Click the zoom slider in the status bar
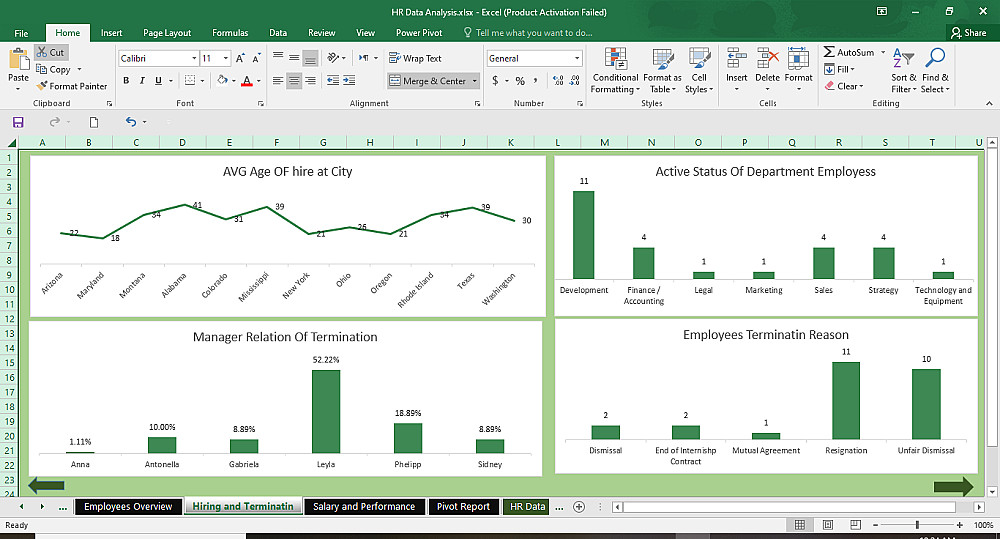 [x=917, y=525]
